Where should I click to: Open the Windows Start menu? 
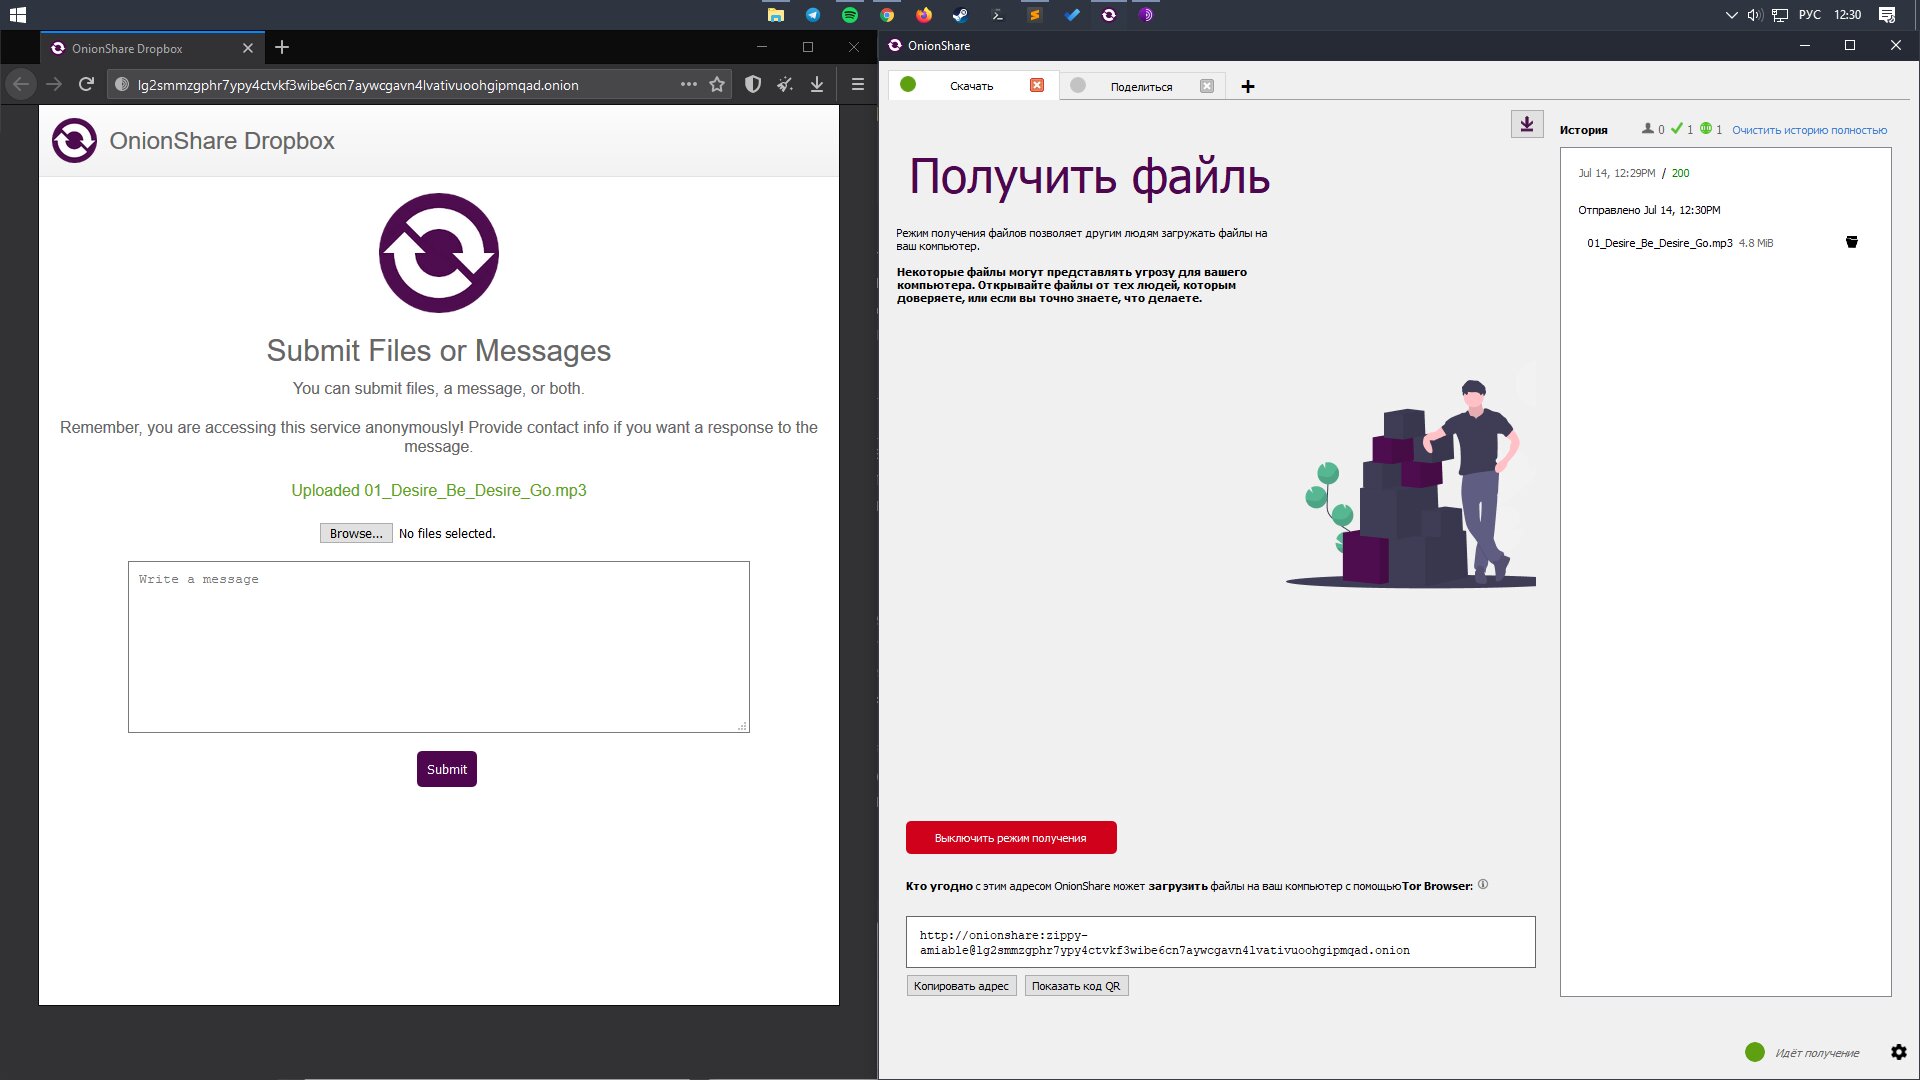17,15
